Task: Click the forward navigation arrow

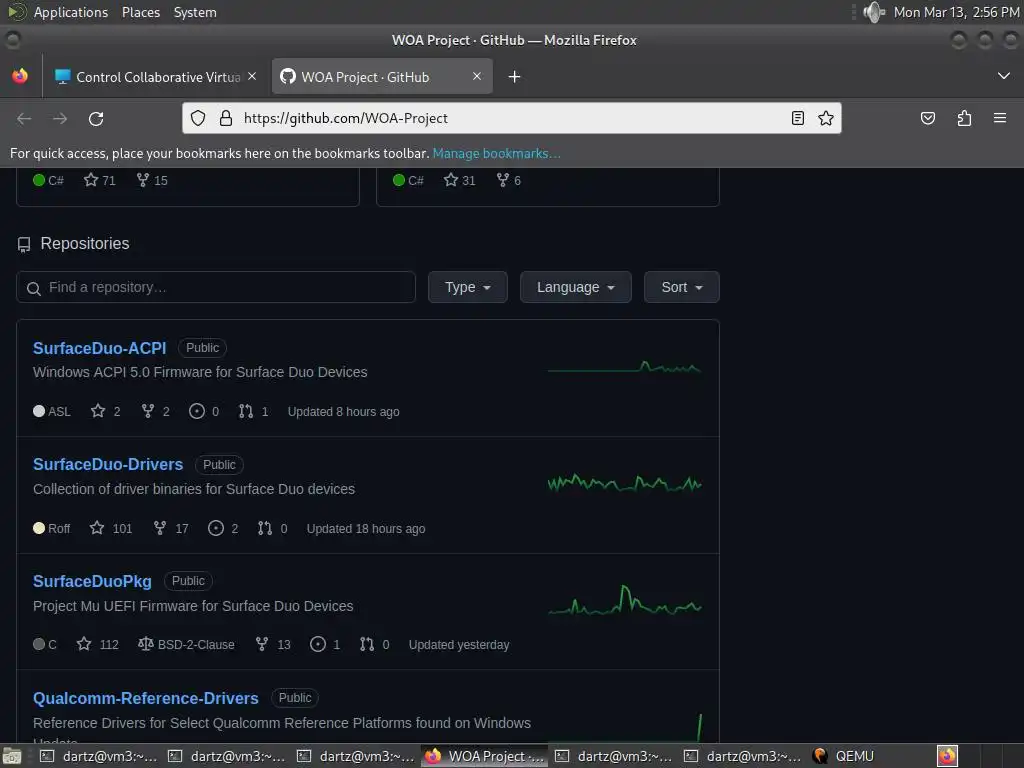Action: pyautogui.click(x=60, y=118)
